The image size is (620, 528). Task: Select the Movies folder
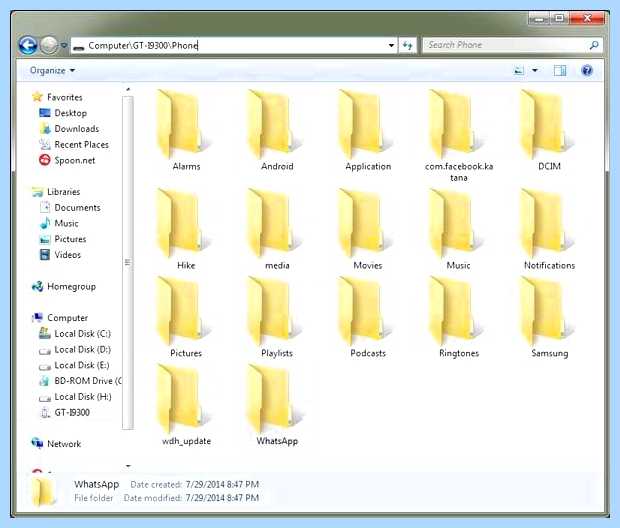pyautogui.click(x=368, y=229)
